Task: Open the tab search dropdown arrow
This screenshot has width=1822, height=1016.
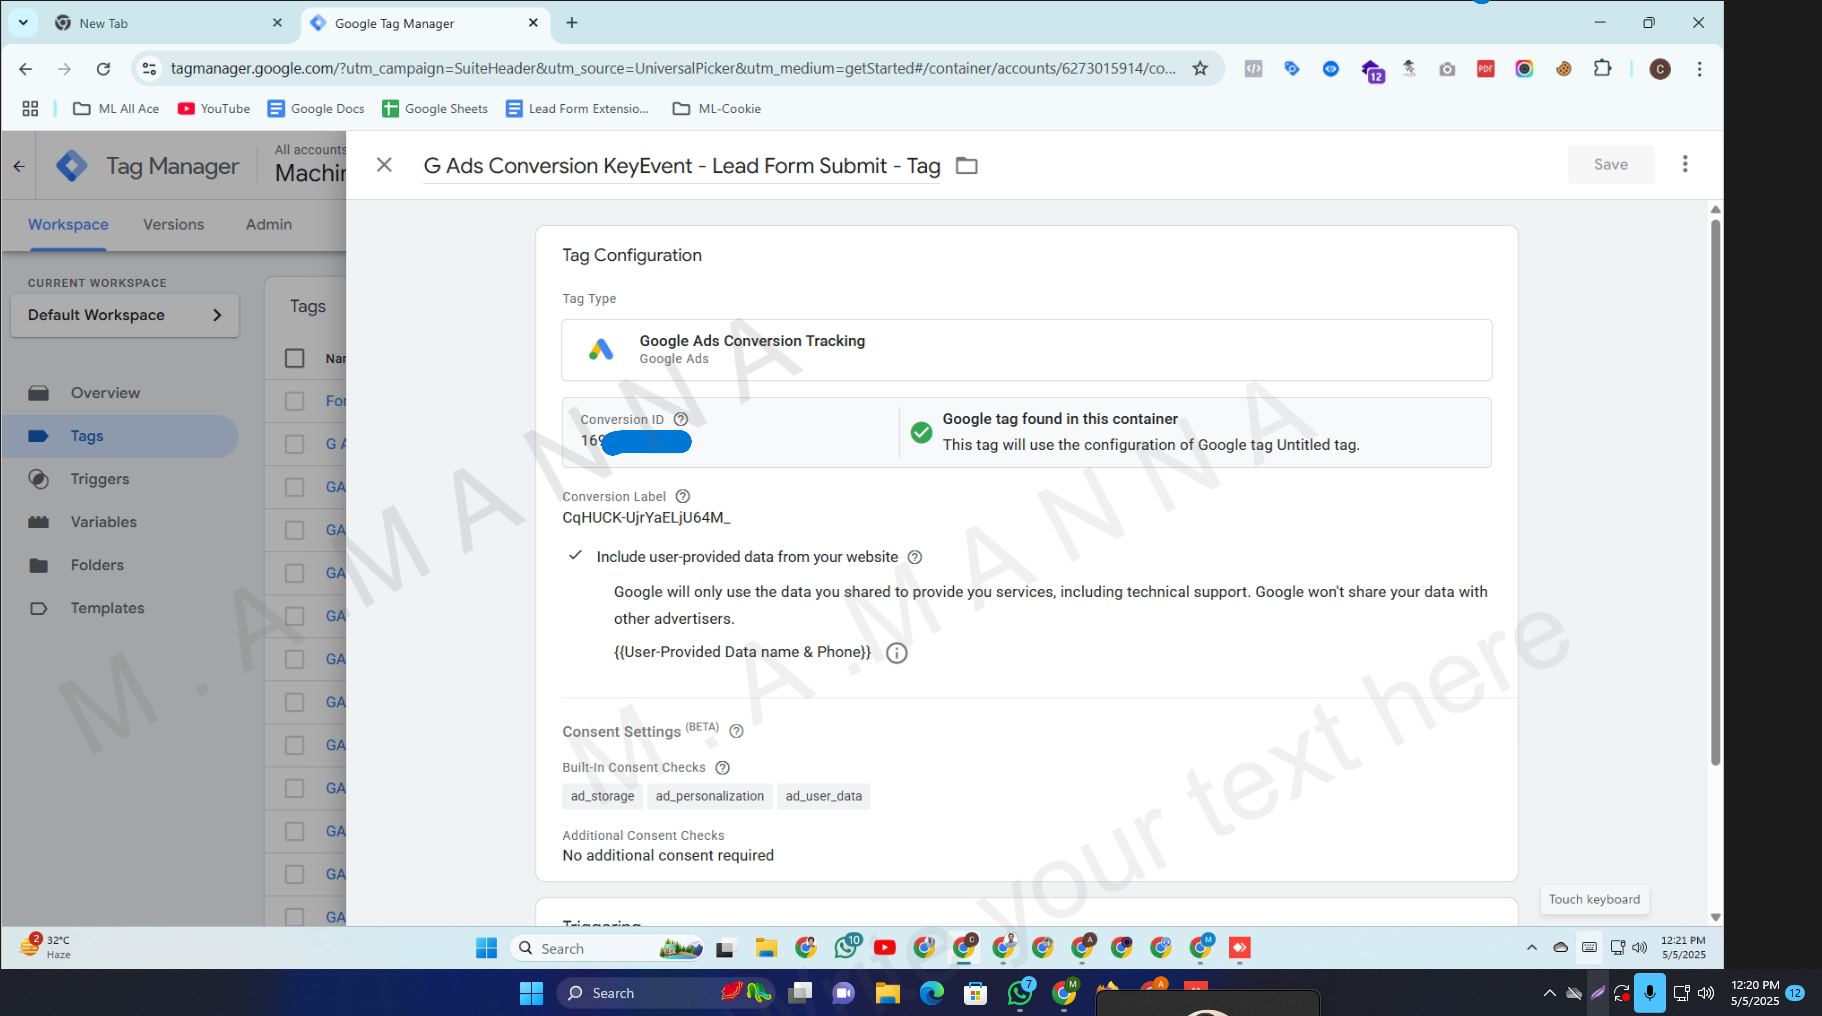Action: (x=23, y=22)
